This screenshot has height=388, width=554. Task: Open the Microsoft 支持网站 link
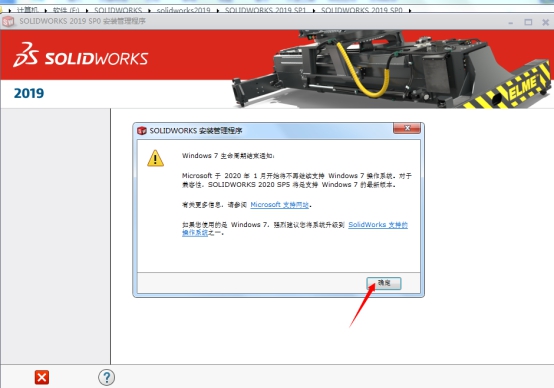pos(279,205)
